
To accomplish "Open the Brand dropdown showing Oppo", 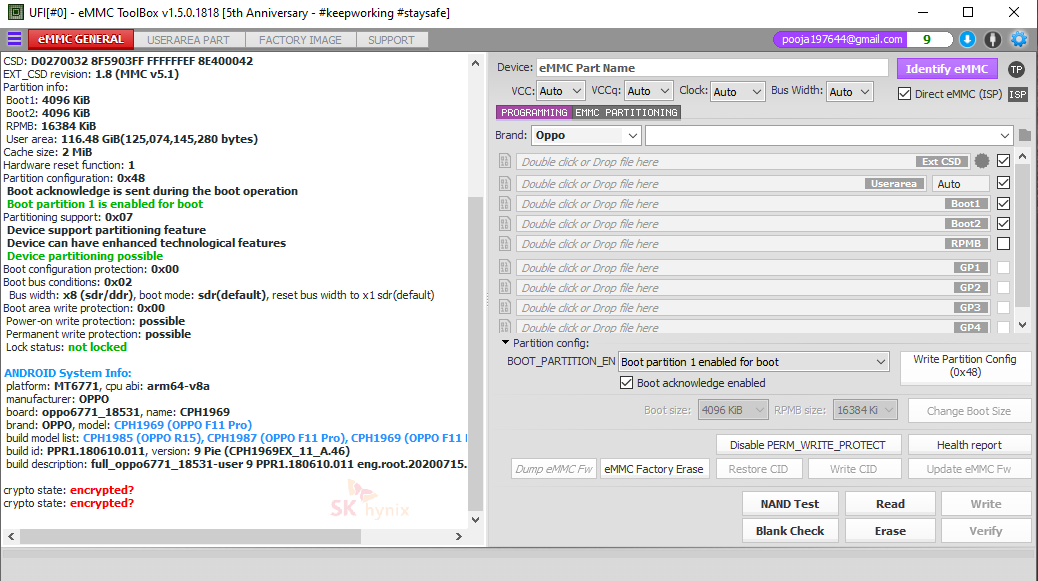I will coord(587,135).
